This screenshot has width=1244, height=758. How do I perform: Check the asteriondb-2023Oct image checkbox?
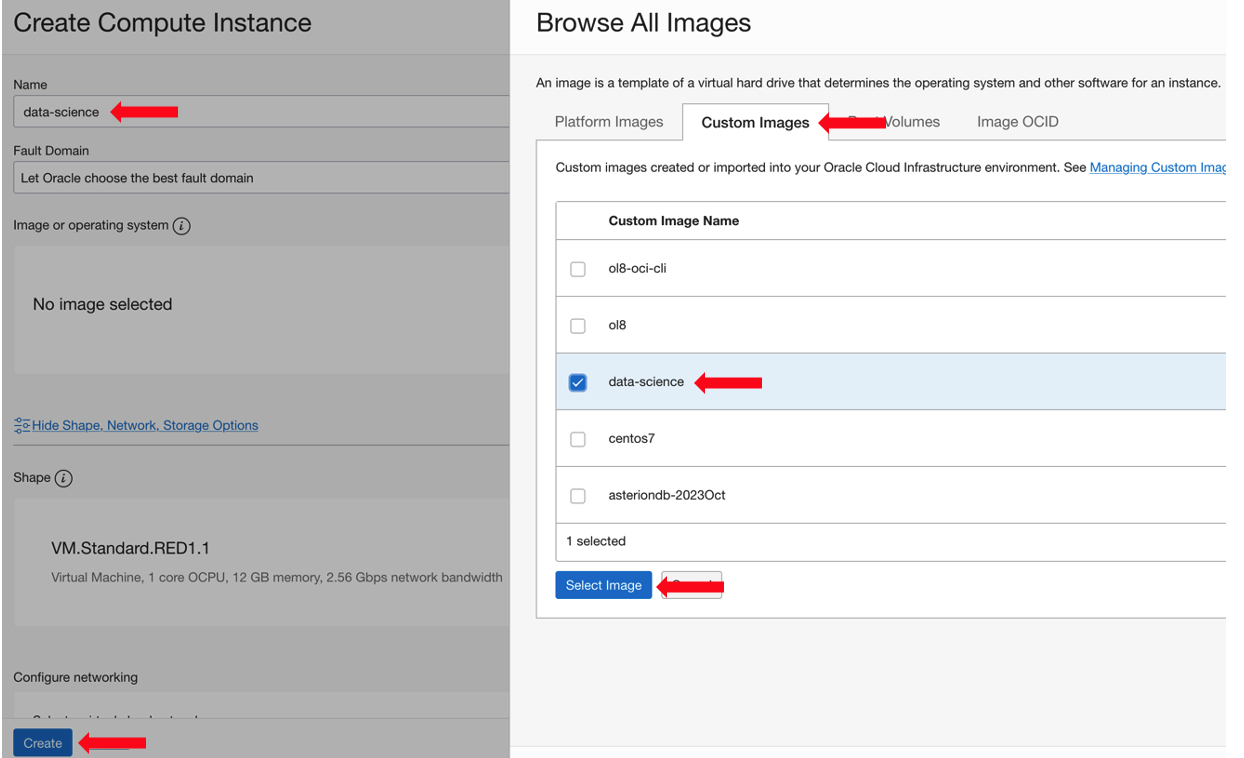(x=577, y=495)
